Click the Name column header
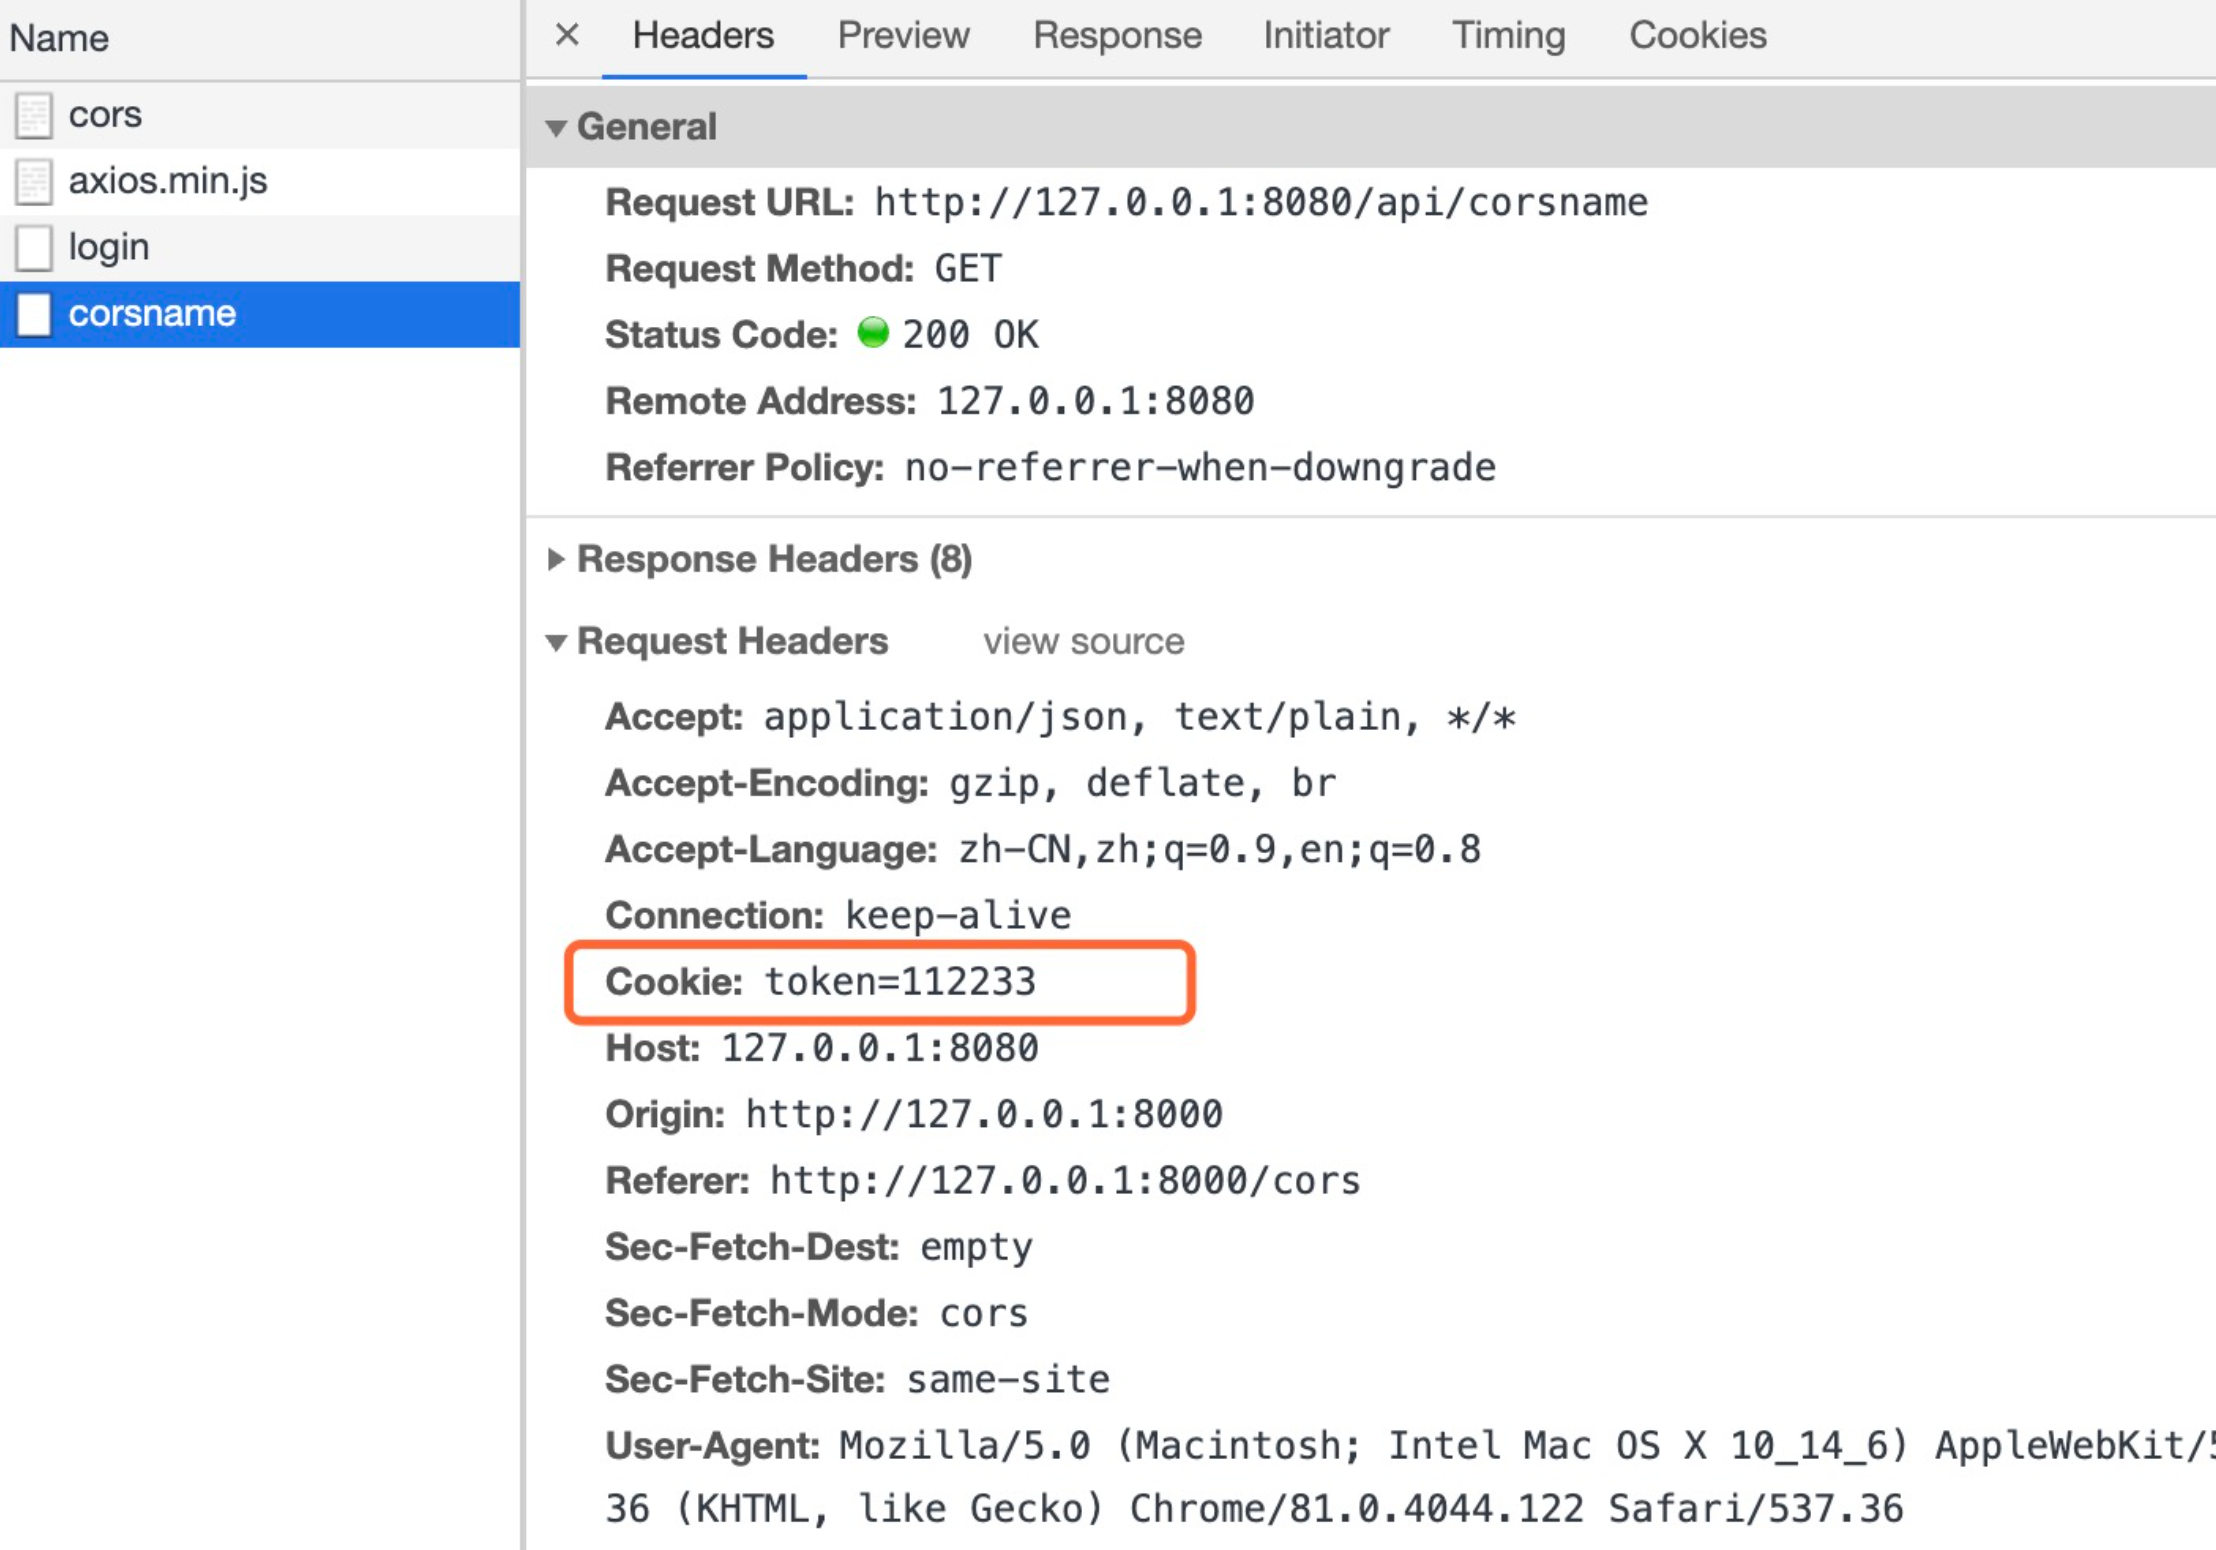 60,38
